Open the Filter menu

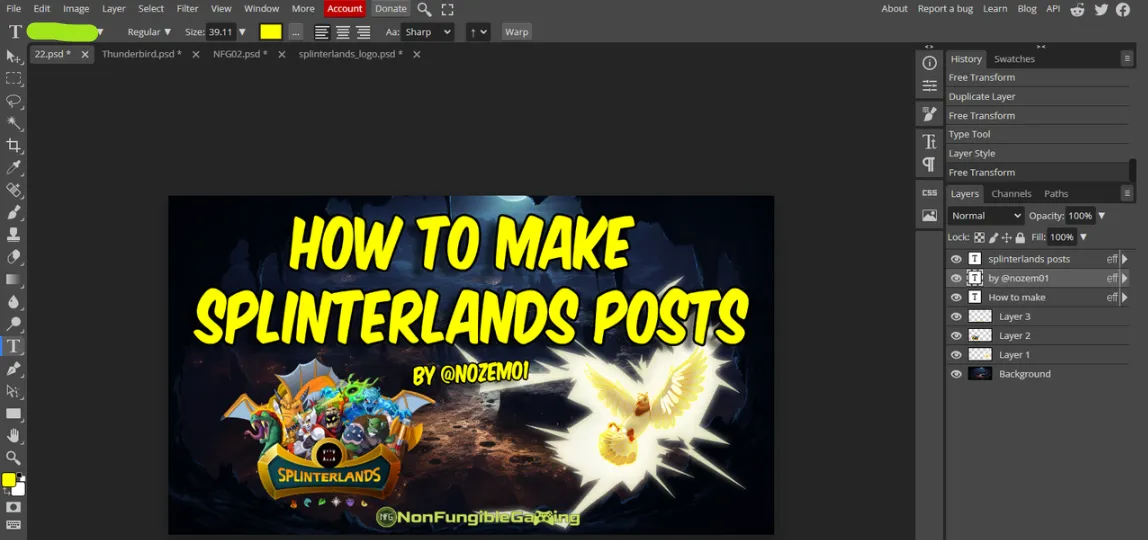(x=187, y=9)
